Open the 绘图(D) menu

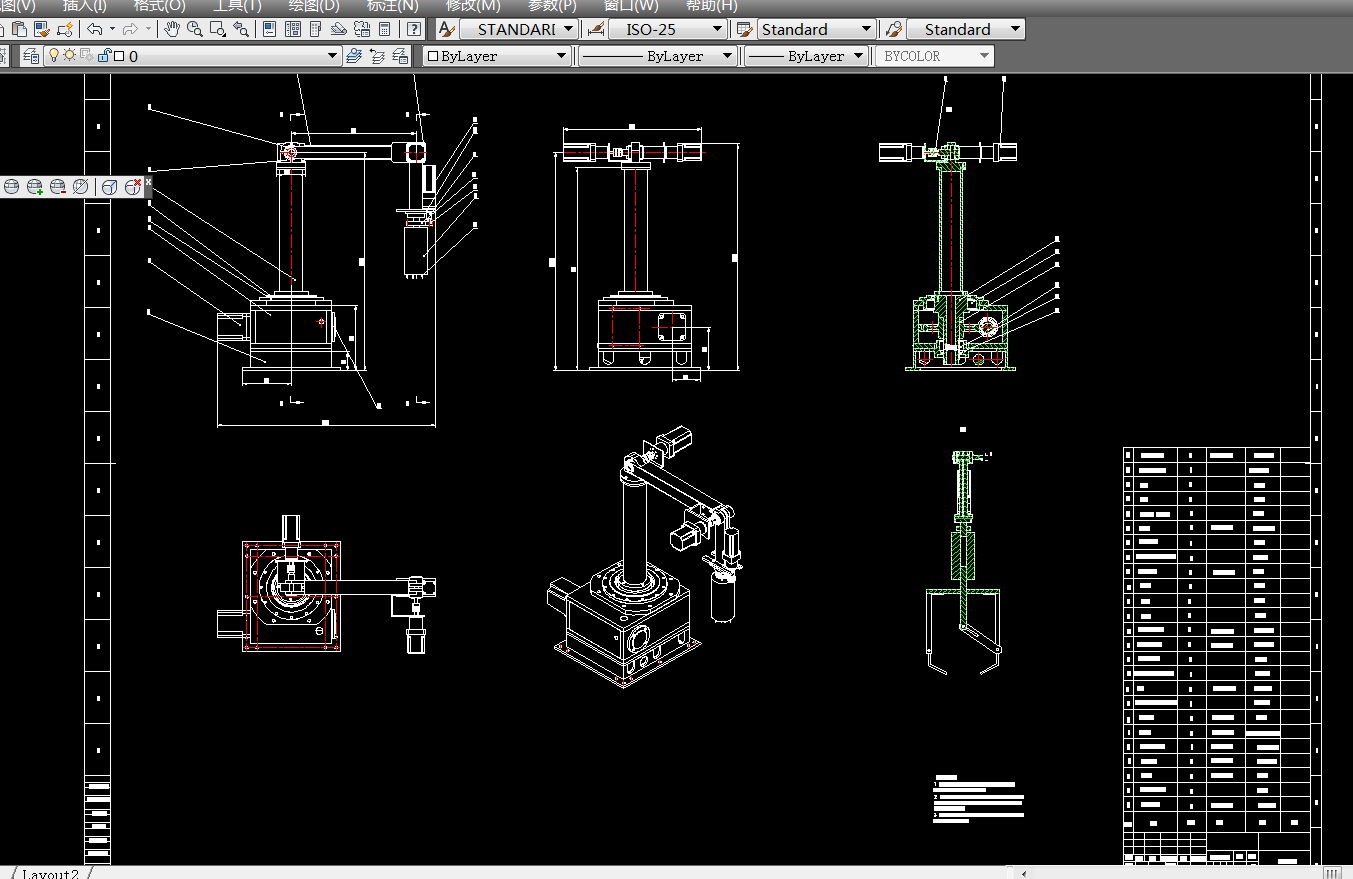click(x=314, y=5)
